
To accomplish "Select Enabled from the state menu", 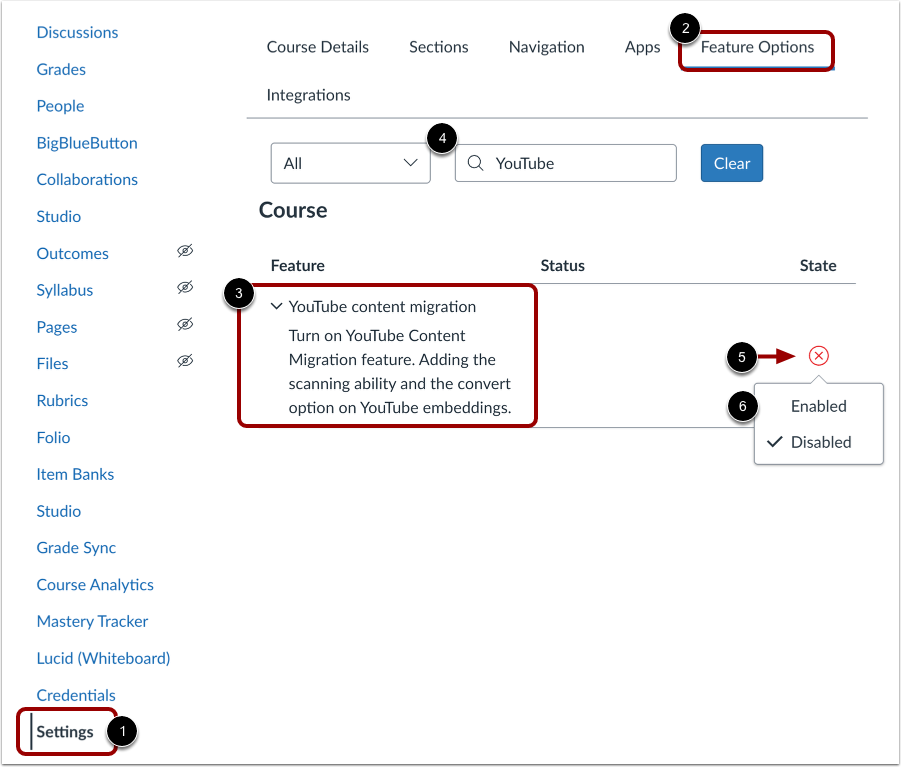I will 818,406.
